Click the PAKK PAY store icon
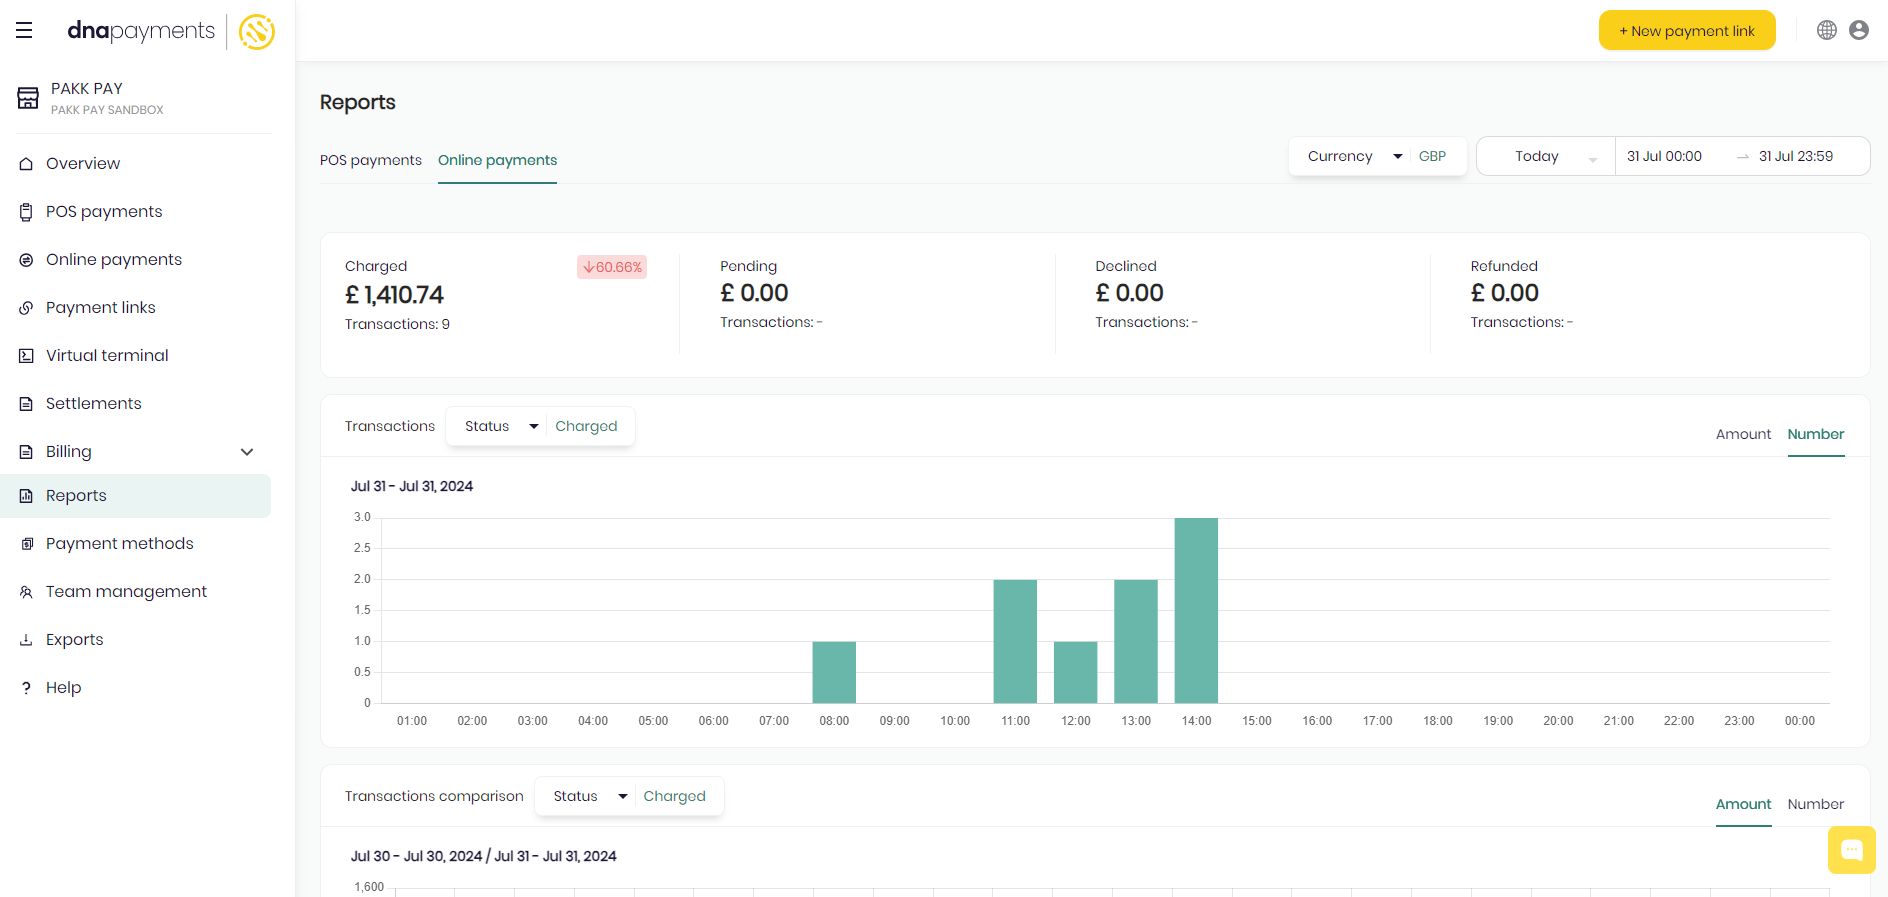The width and height of the screenshot is (1888, 897). [28, 98]
